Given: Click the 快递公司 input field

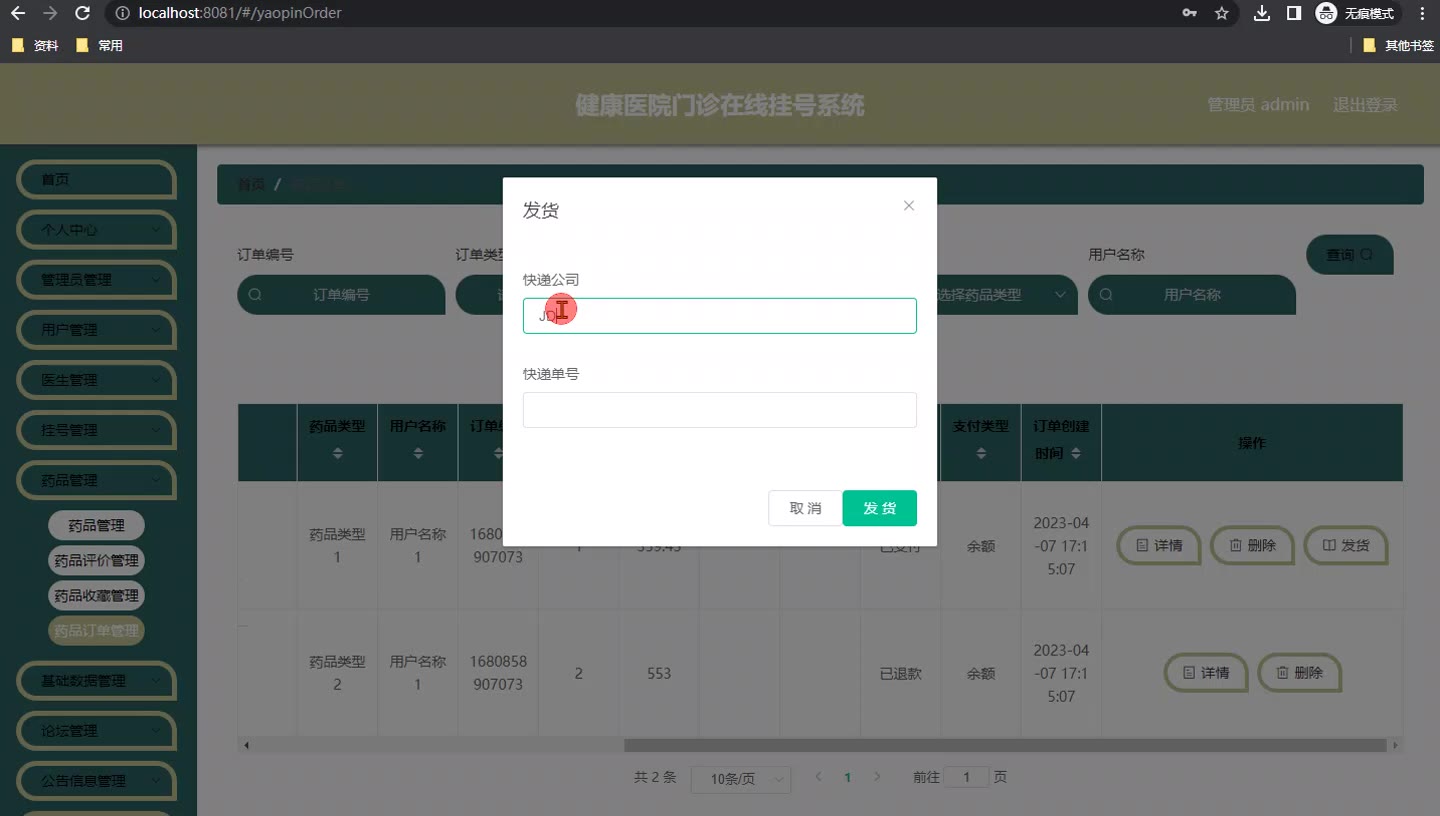Looking at the screenshot, I should (719, 316).
